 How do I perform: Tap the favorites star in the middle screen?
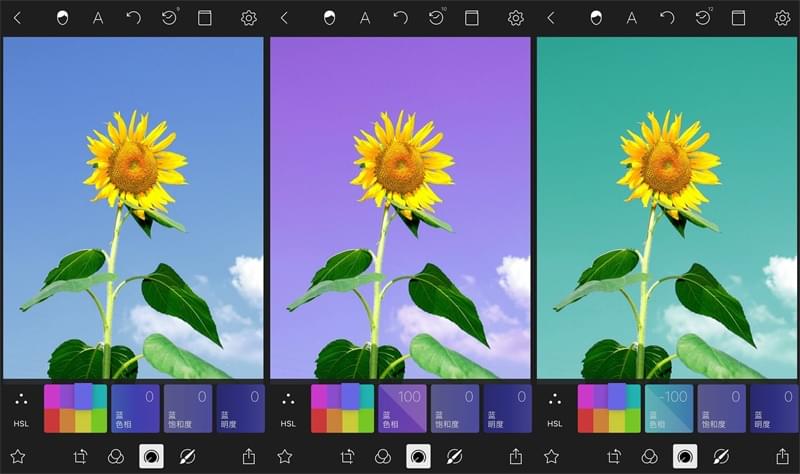pyautogui.click(x=284, y=456)
